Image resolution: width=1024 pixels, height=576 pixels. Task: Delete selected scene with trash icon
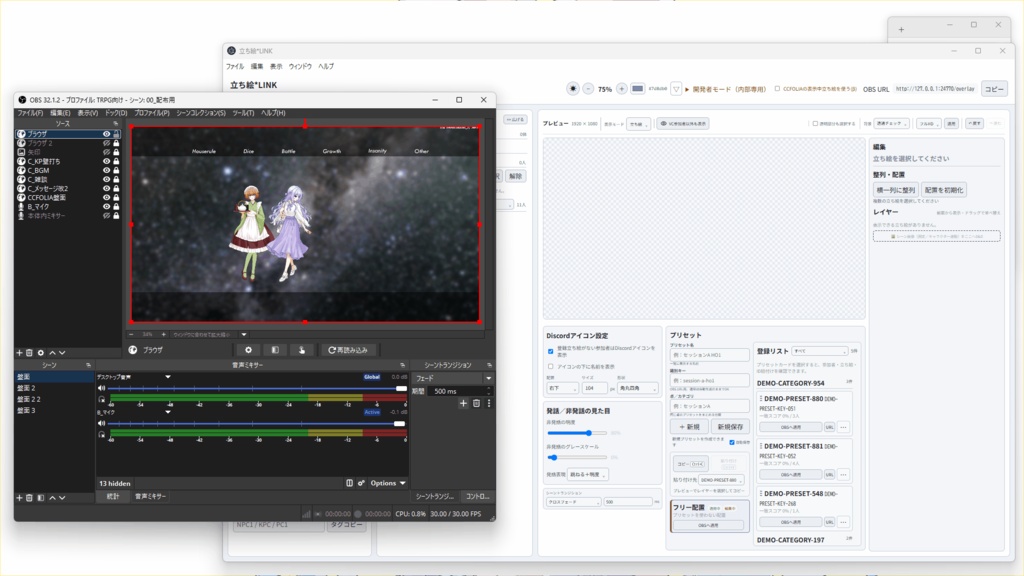pyautogui.click(x=29, y=498)
